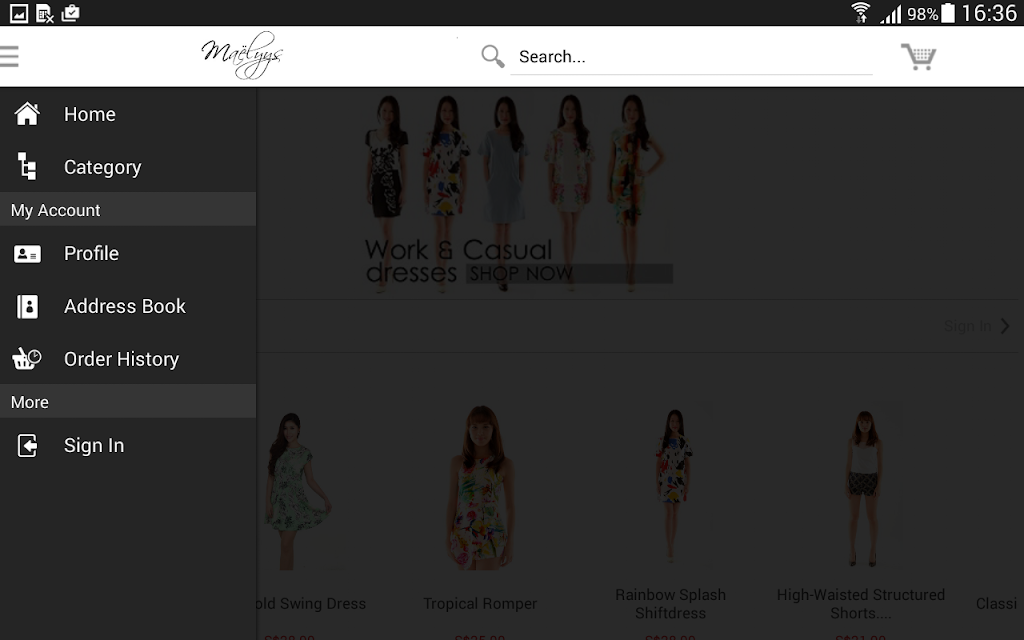The height and width of the screenshot is (640, 1024).
Task: Tap the Order History basket icon
Action: coord(27,359)
